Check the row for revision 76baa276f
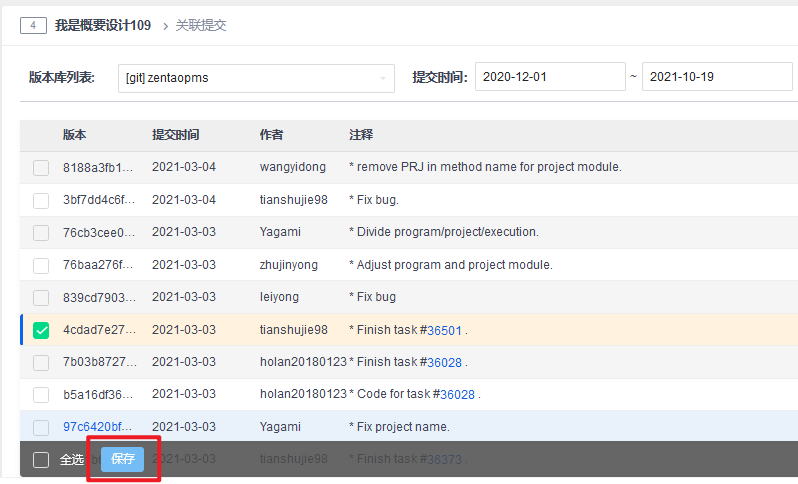The width and height of the screenshot is (798, 484). tap(41, 265)
